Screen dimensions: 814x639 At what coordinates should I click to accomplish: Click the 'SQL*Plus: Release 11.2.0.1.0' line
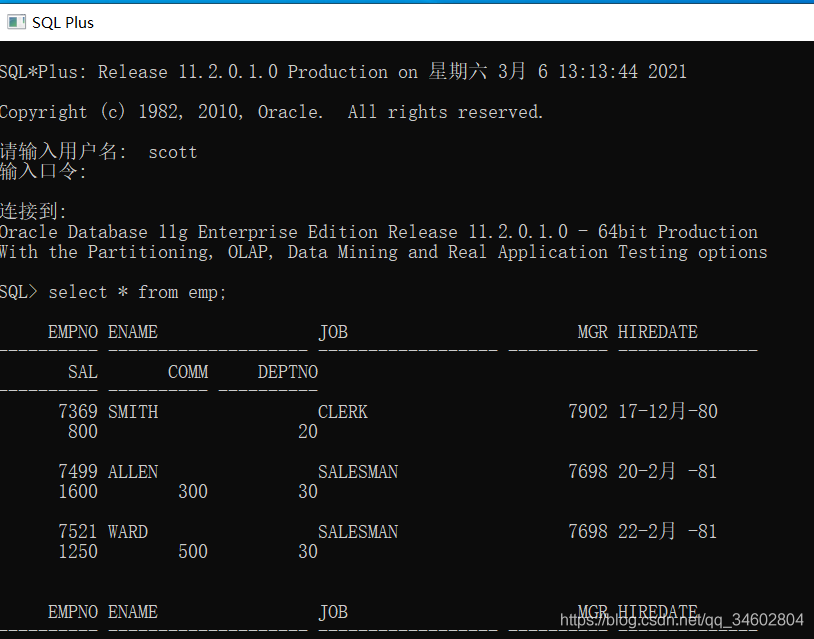pos(343,71)
